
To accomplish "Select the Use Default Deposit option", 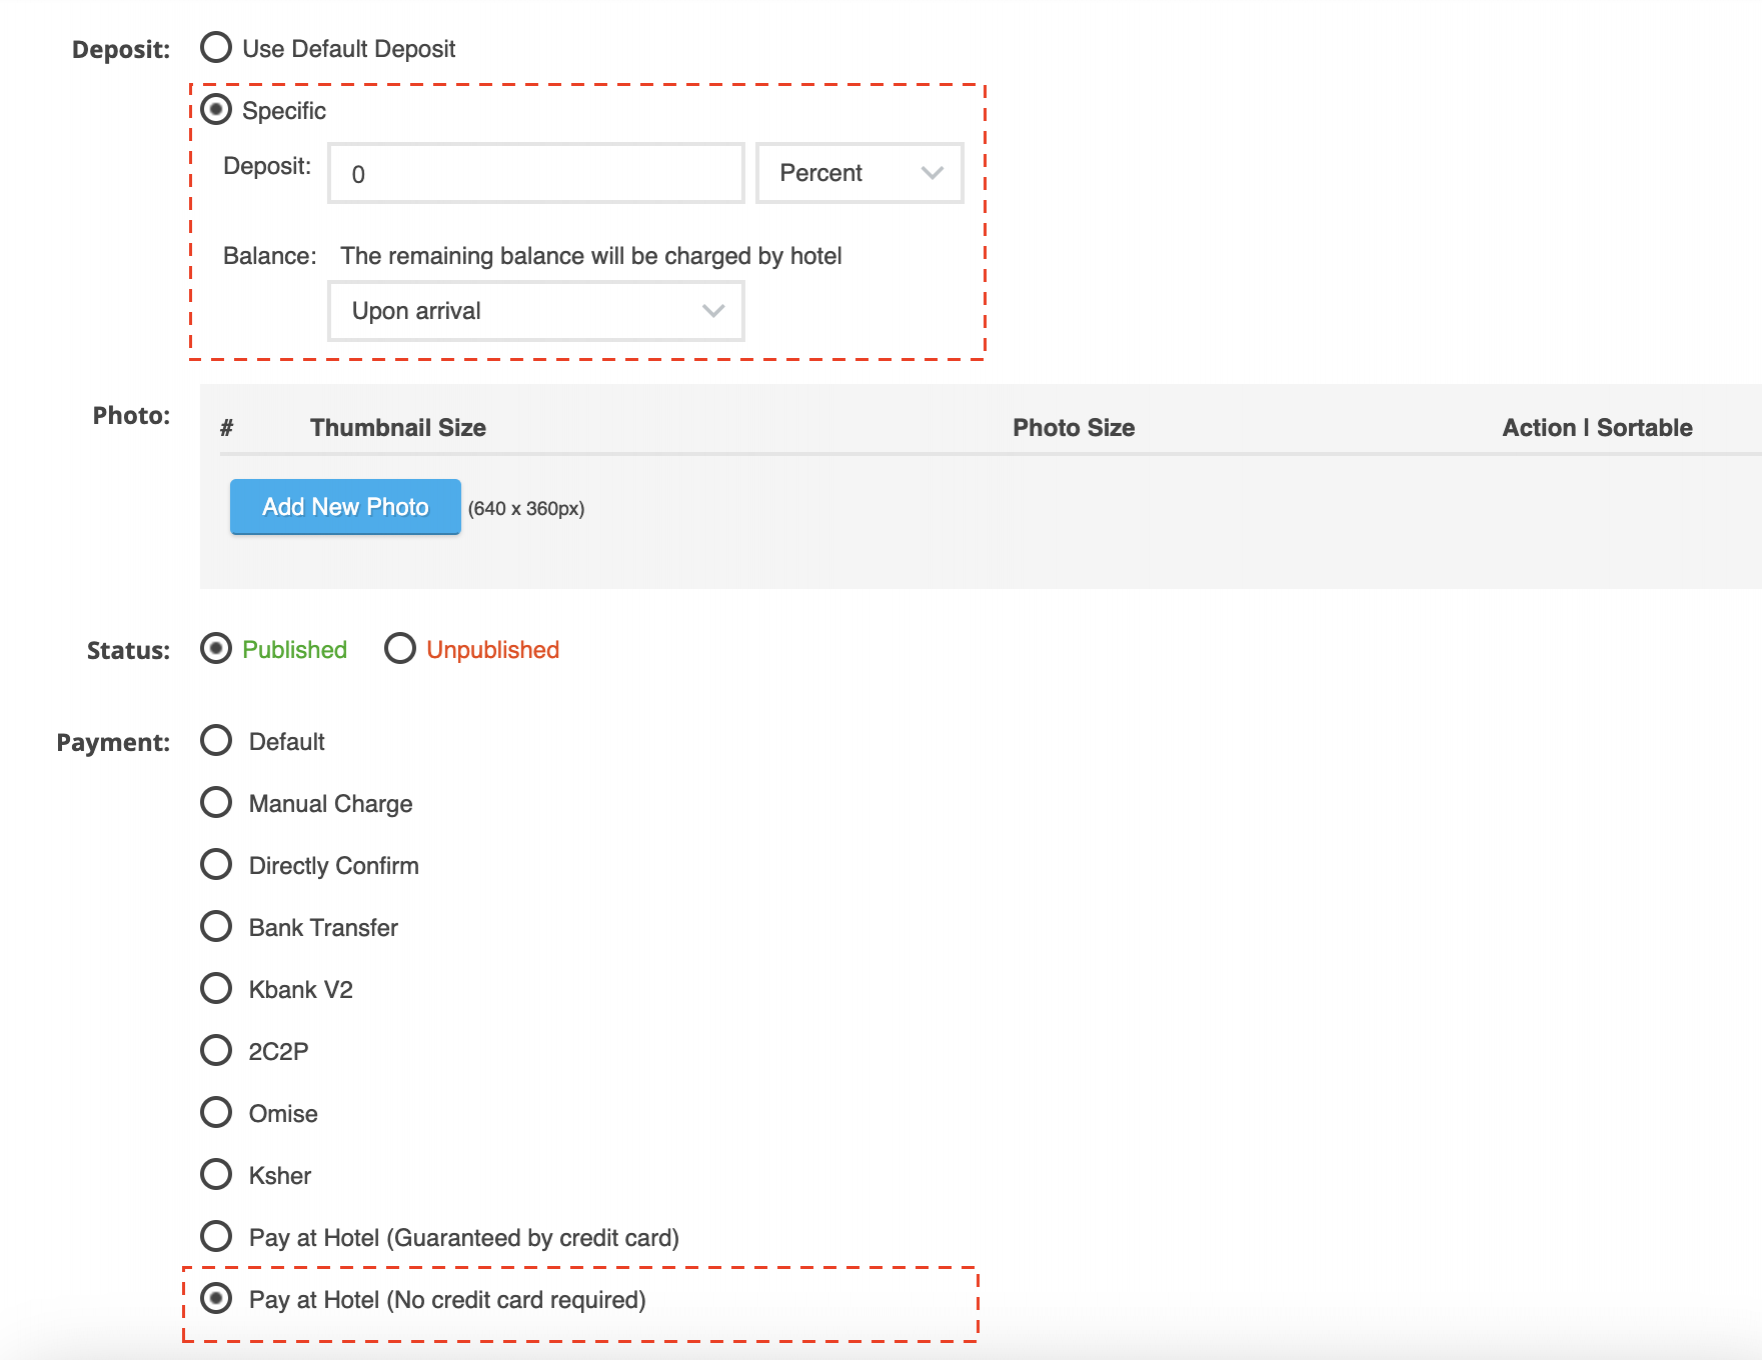I will [x=216, y=48].
